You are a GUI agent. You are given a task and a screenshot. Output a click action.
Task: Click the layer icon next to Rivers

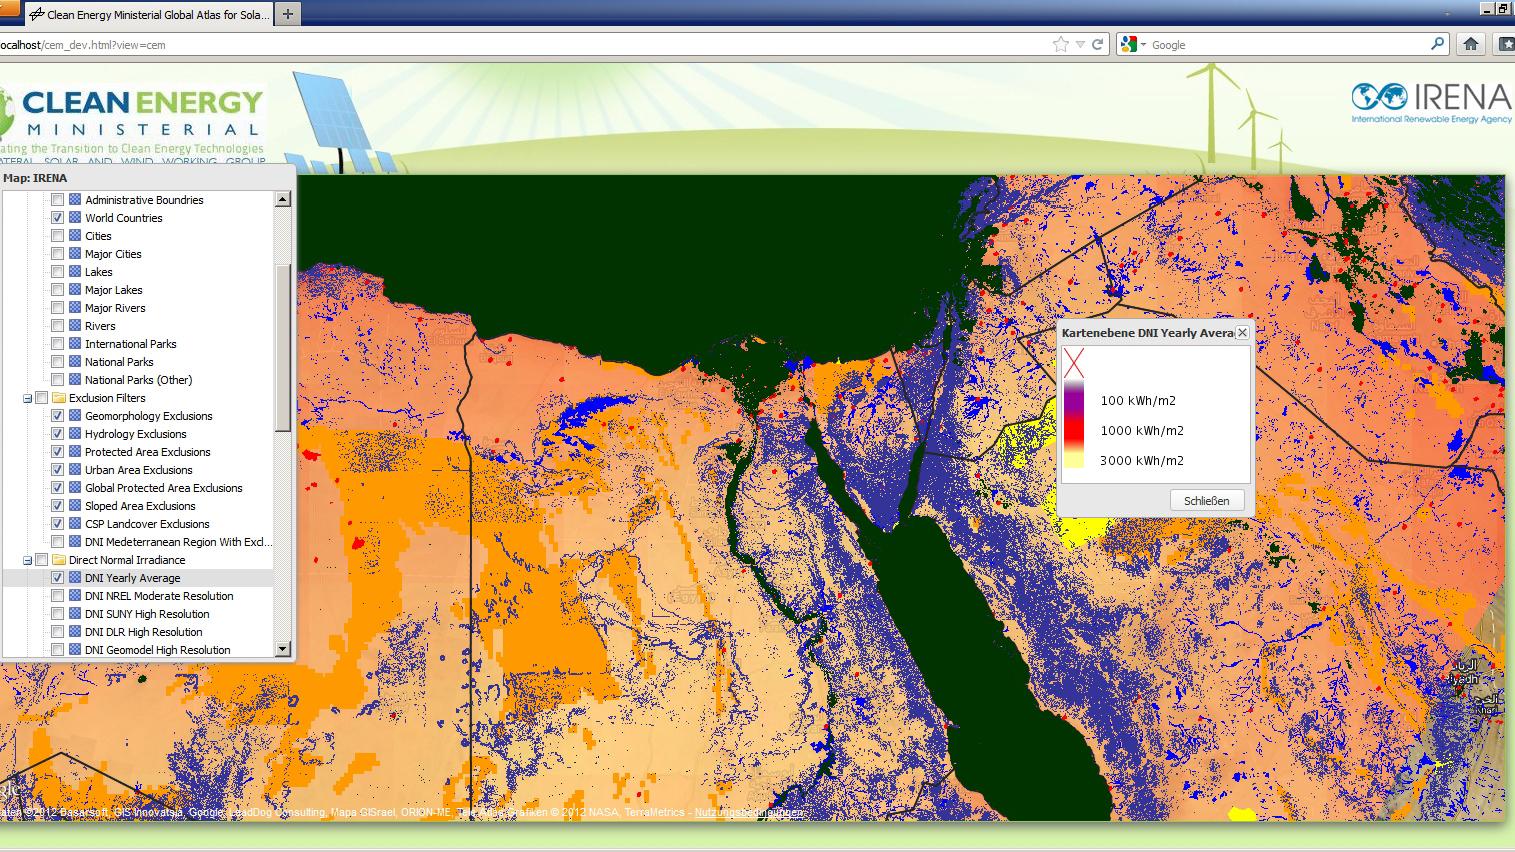pyautogui.click(x=75, y=326)
